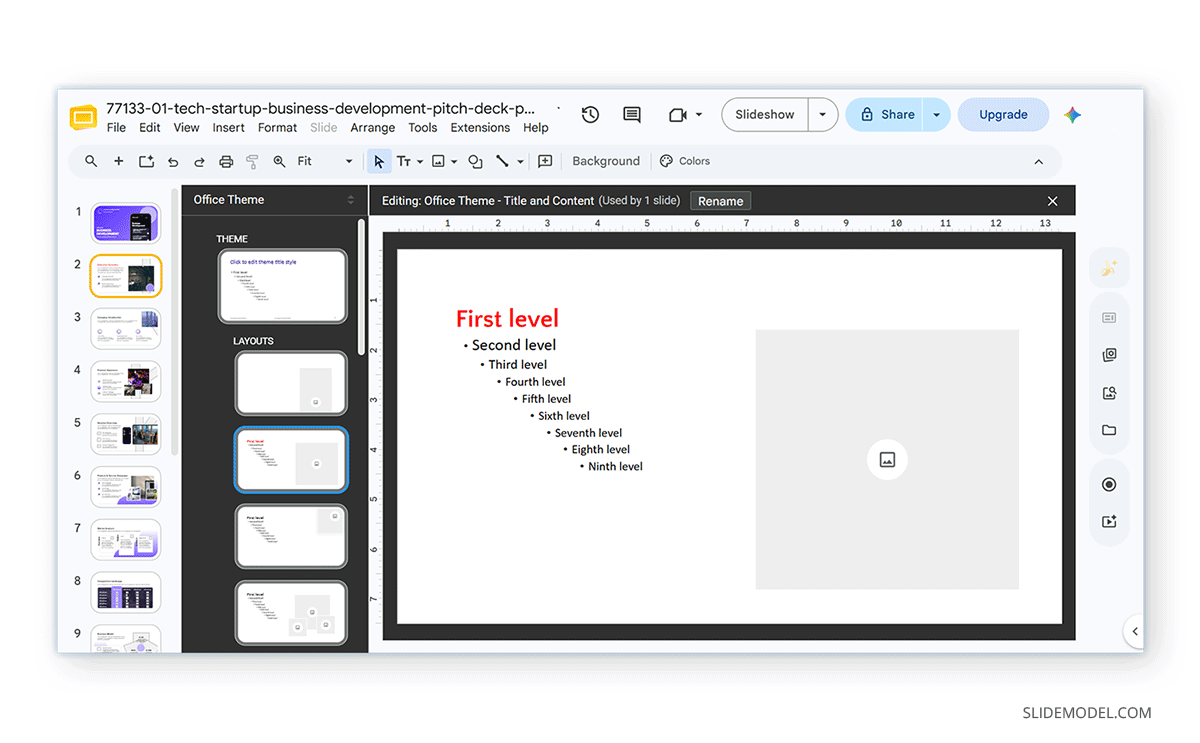Open video call dropdown arrow
Viewport: 1200px width, 743px height.
[x=698, y=115]
